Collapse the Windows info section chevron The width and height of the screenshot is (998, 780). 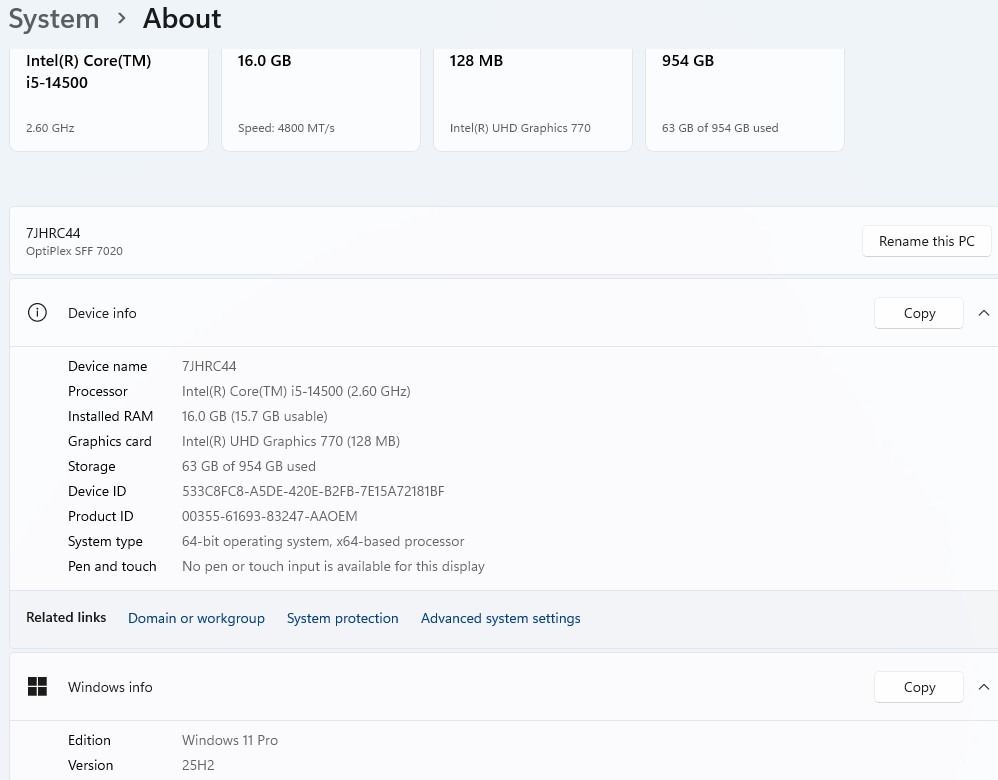pos(983,686)
